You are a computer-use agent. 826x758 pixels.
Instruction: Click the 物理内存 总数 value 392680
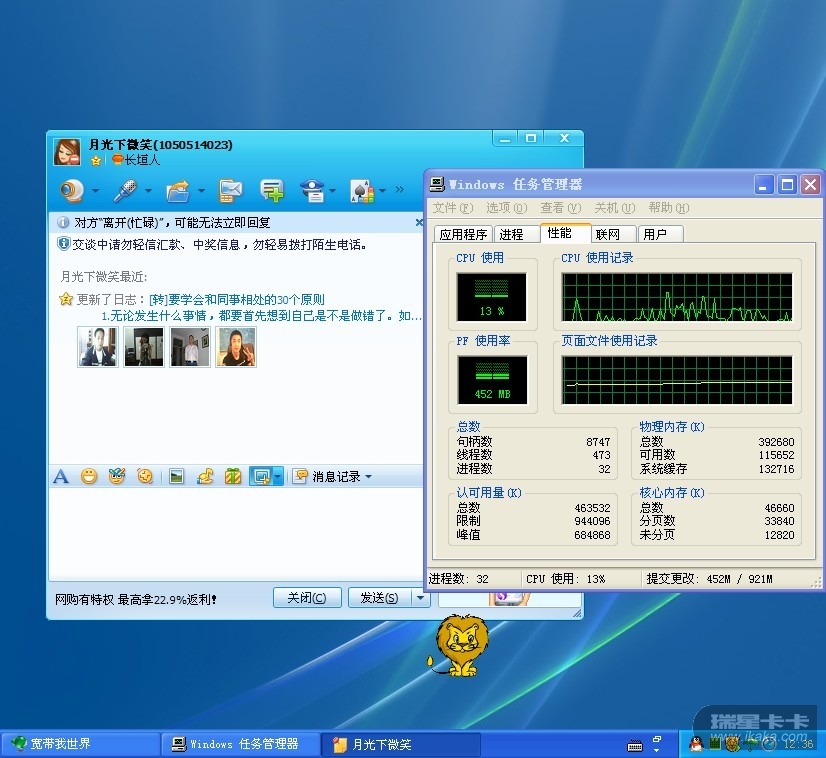[x=776, y=442]
